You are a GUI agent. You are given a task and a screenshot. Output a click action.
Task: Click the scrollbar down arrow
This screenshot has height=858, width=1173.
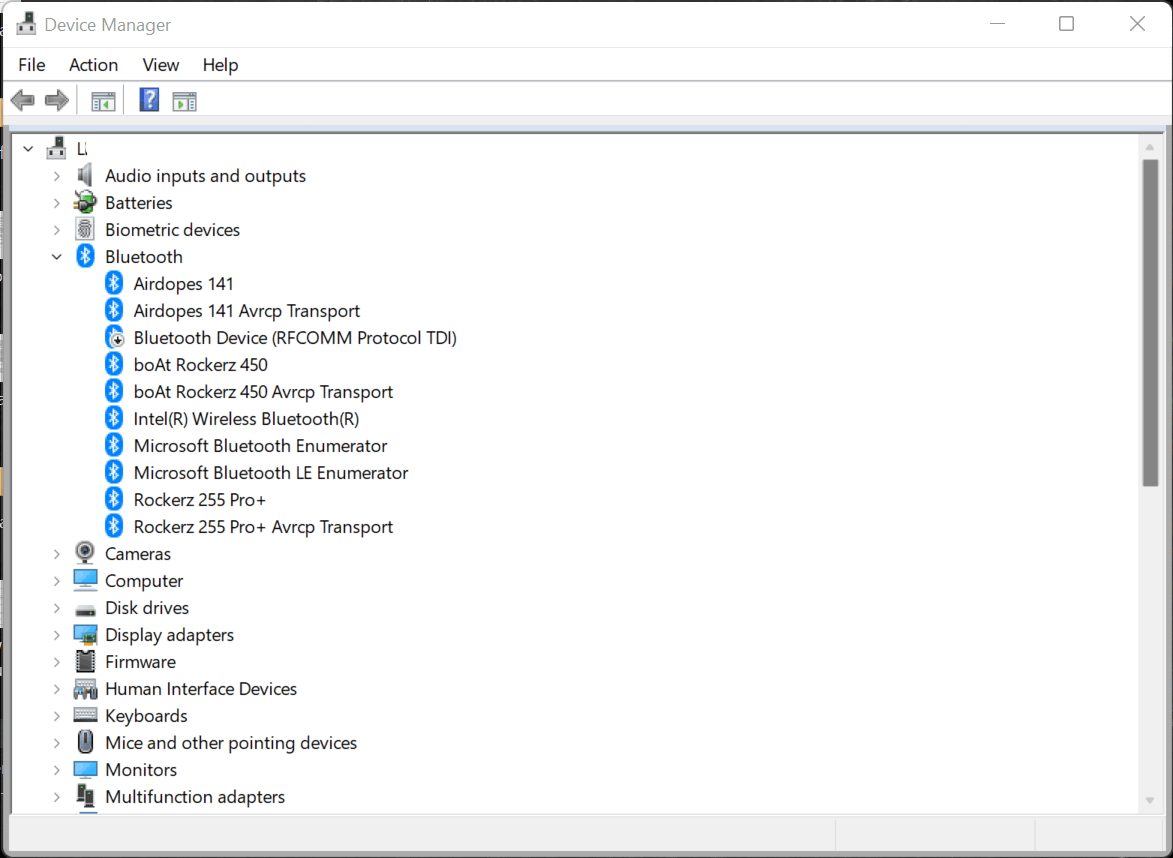pos(1150,800)
